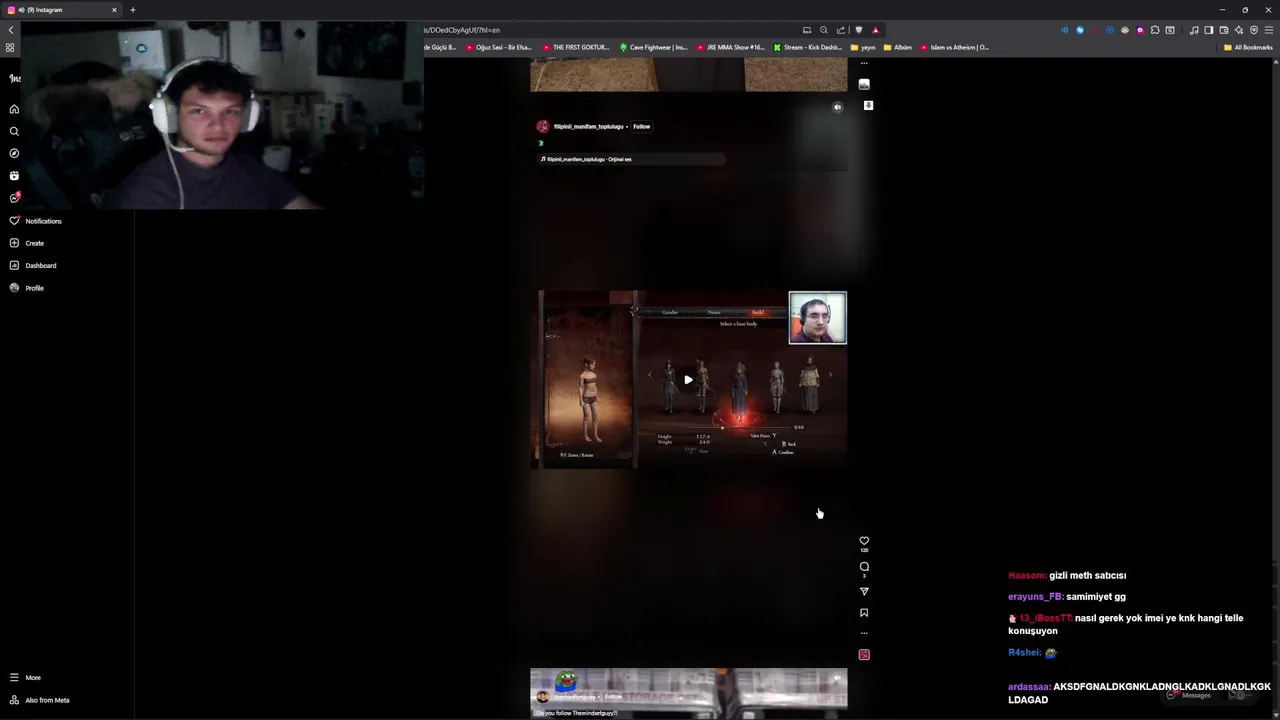Viewport: 1280px width, 720px height.
Task: Open the Cave Fightwear bookmark
Action: [x=653, y=47]
